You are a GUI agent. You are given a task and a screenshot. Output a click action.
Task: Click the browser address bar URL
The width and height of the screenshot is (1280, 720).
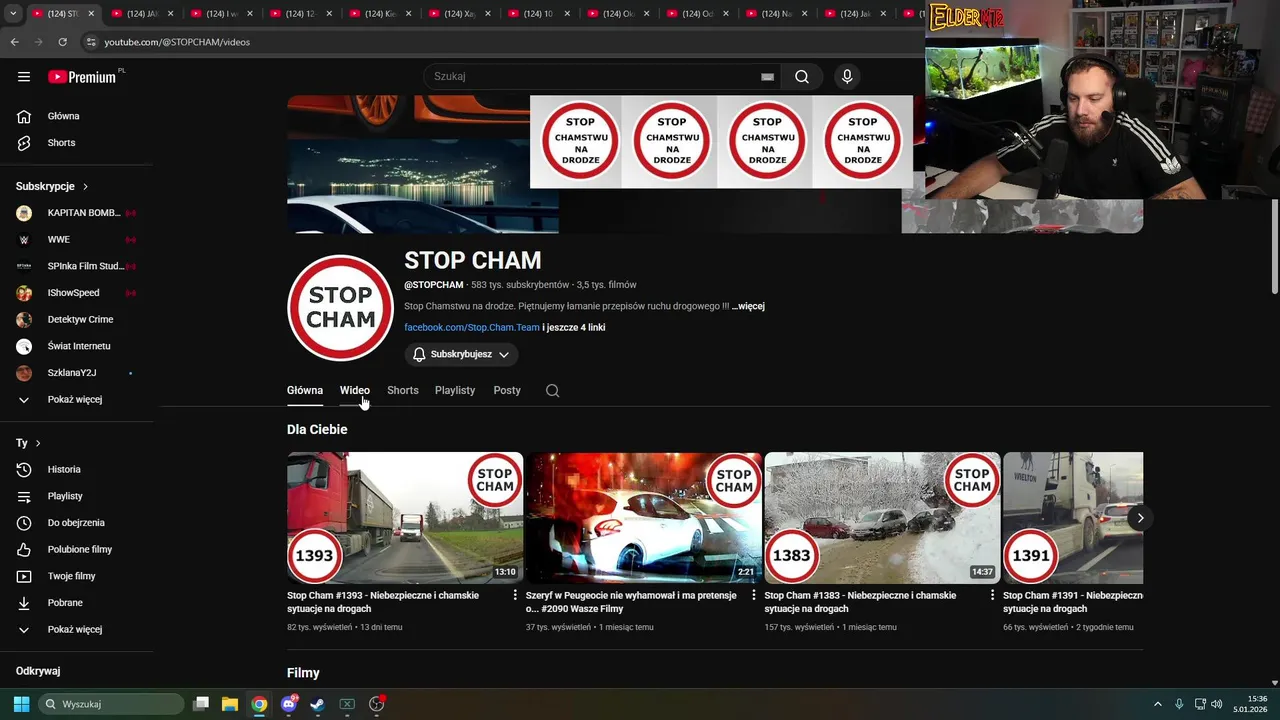177,42
